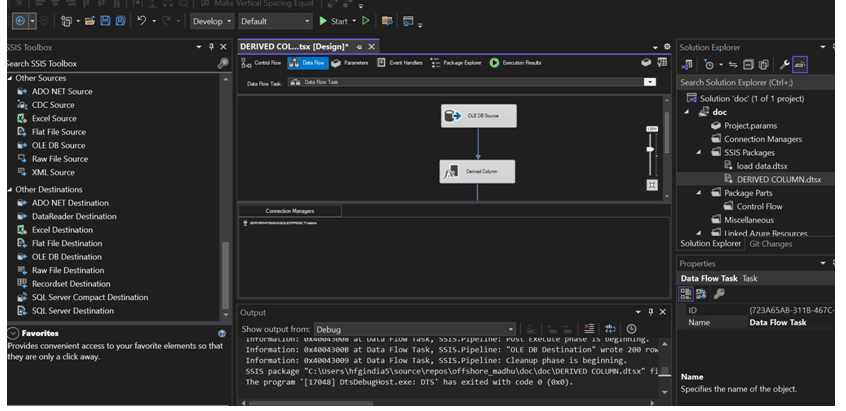Click the Save All icon
Viewport: 846px width, 411px height.
(120, 21)
